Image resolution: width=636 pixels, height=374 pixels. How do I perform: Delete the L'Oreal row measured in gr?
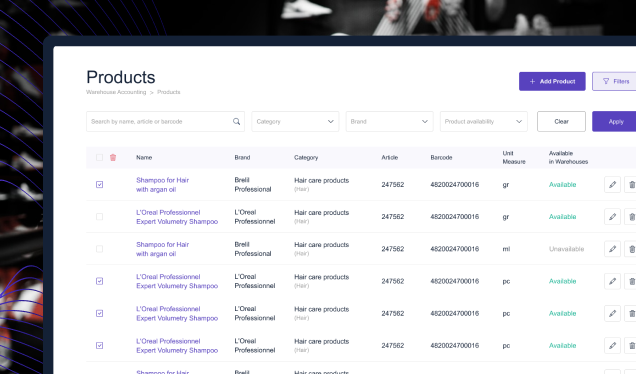(x=631, y=217)
